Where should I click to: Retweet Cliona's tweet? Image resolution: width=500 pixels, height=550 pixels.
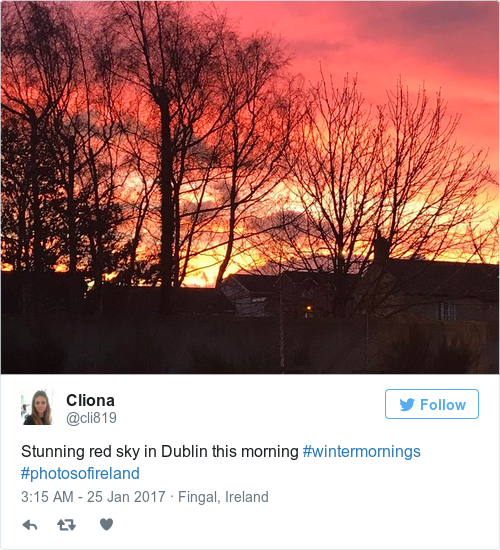click(66, 525)
